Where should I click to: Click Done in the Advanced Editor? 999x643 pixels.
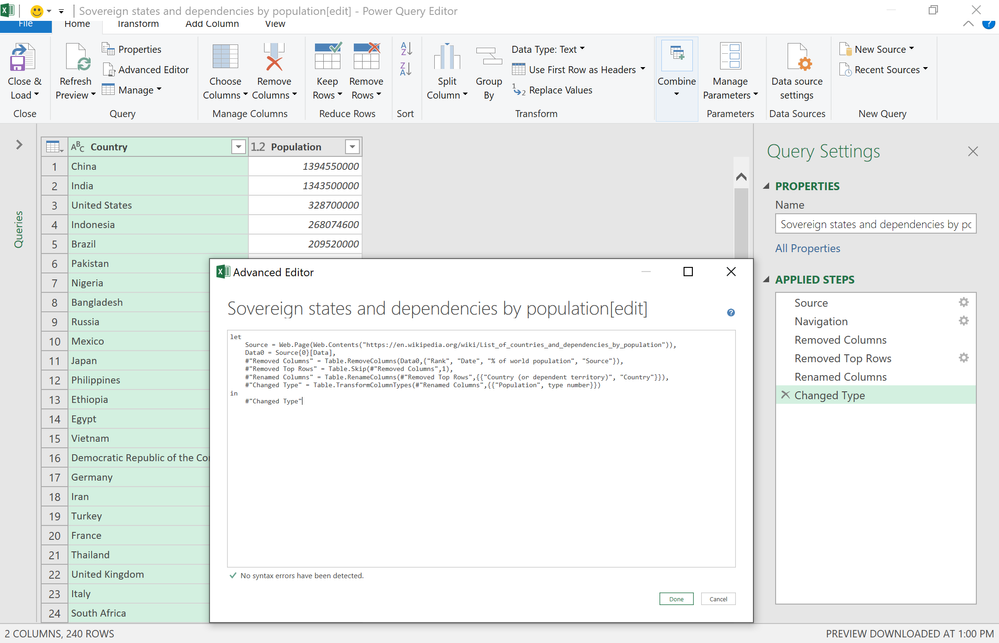676,599
